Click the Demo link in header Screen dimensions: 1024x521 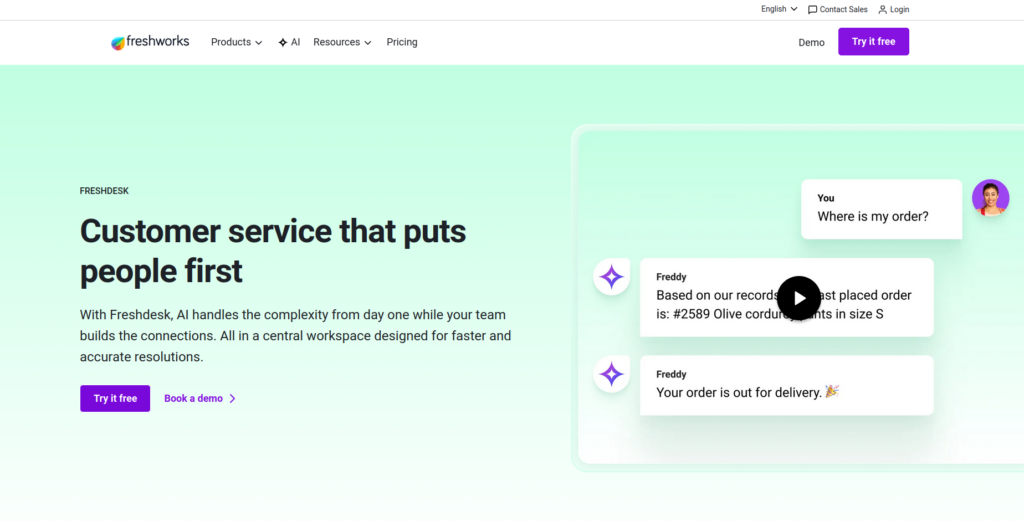pos(811,42)
